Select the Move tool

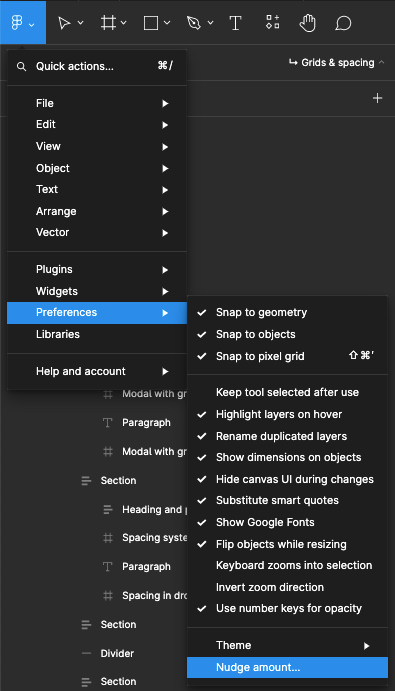click(64, 23)
